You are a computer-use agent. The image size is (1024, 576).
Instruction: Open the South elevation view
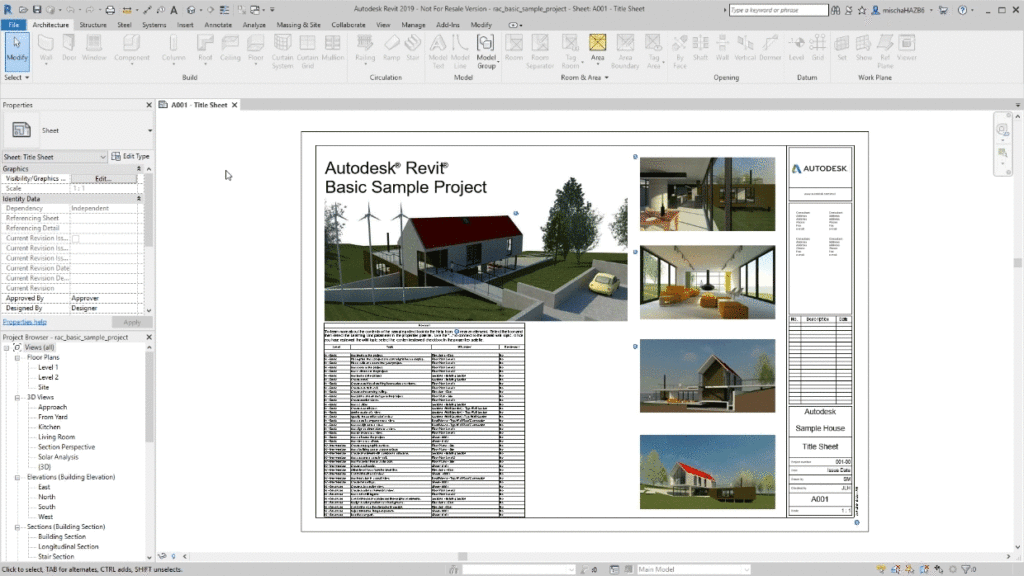[x=46, y=507]
